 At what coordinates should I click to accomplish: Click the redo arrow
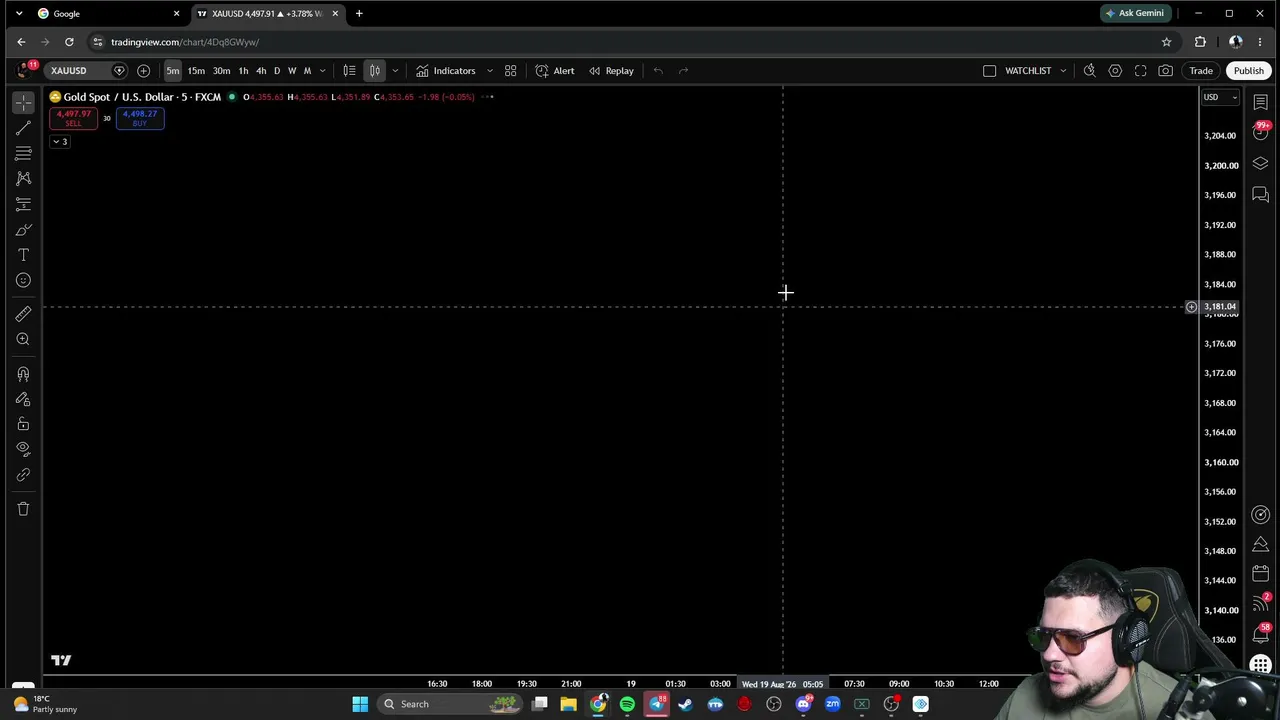(x=684, y=71)
